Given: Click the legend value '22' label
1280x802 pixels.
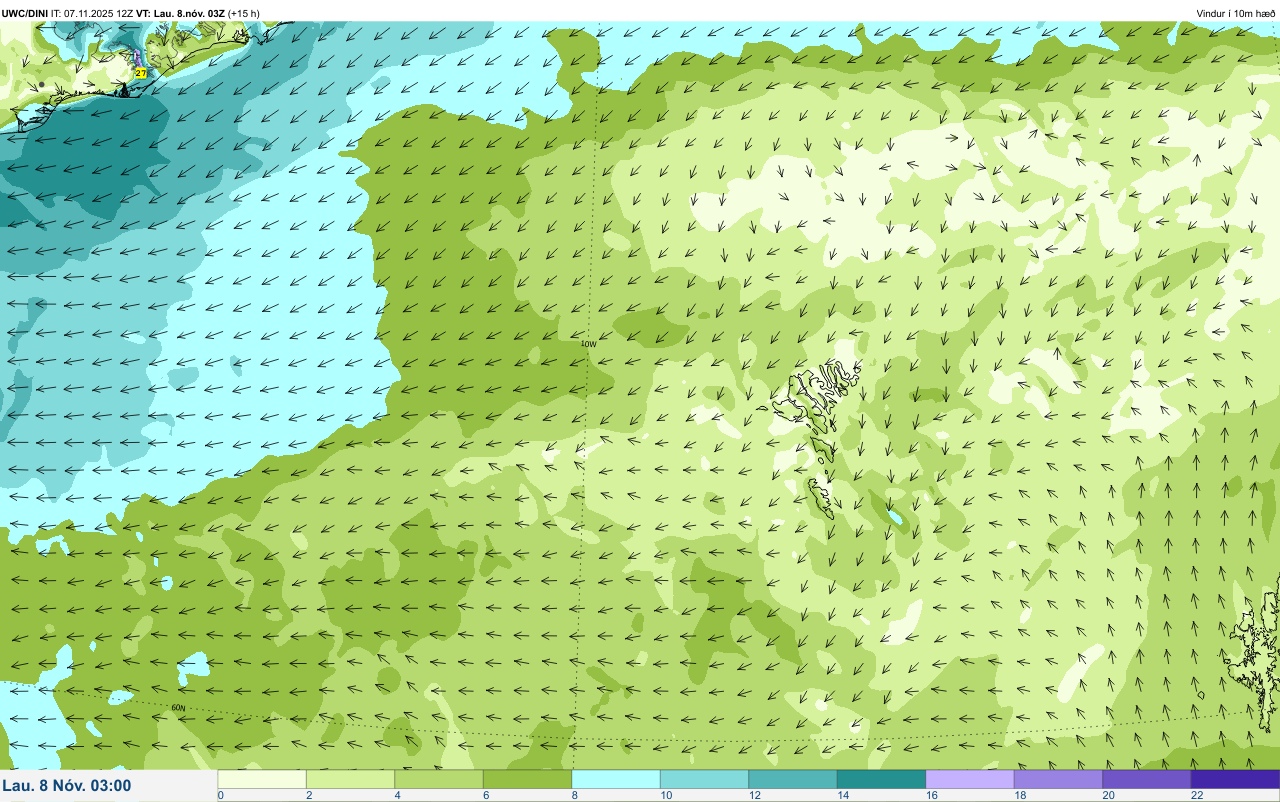Looking at the screenshot, I should pyautogui.click(x=1196, y=795).
